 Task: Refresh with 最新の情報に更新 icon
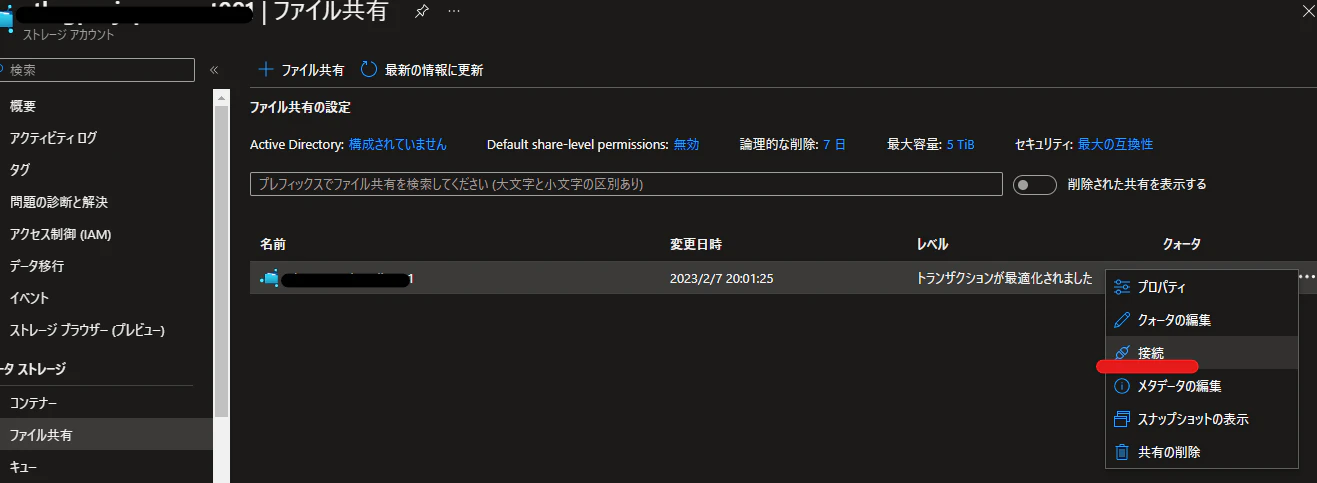click(368, 70)
